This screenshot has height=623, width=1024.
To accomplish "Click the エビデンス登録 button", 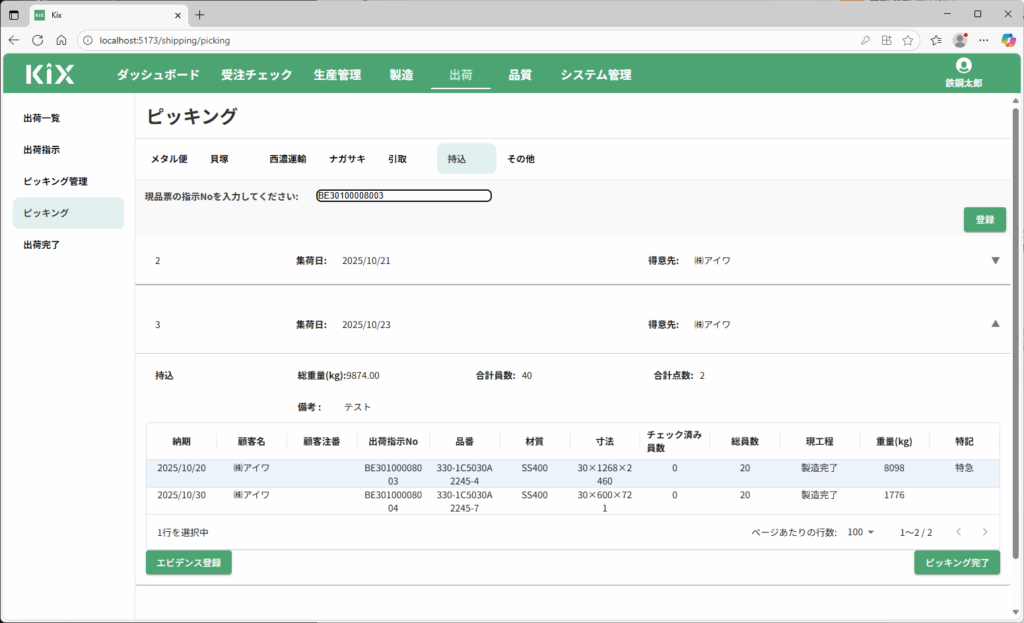I will [x=189, y=563].
